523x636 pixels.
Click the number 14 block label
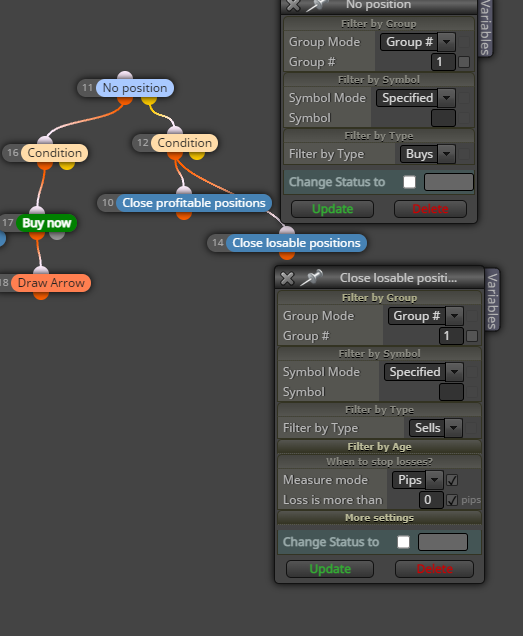pyautogui.click(x=217, y=243)
